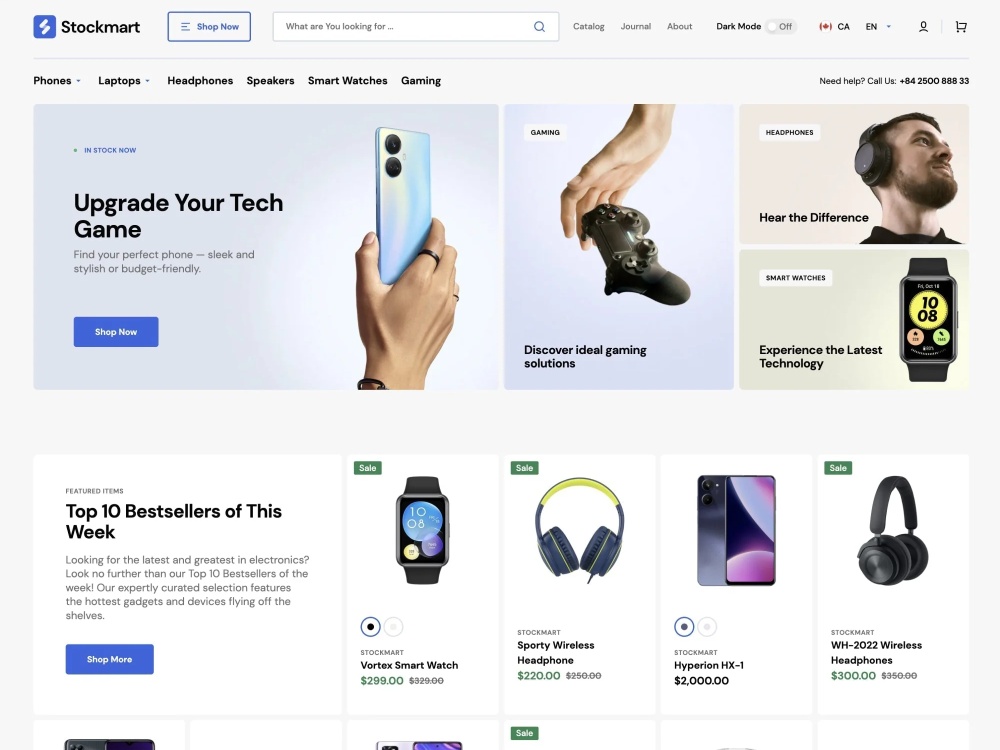Open the Catalog link in header
This screenshot has width=1000, height=750.
click(589, 27)
